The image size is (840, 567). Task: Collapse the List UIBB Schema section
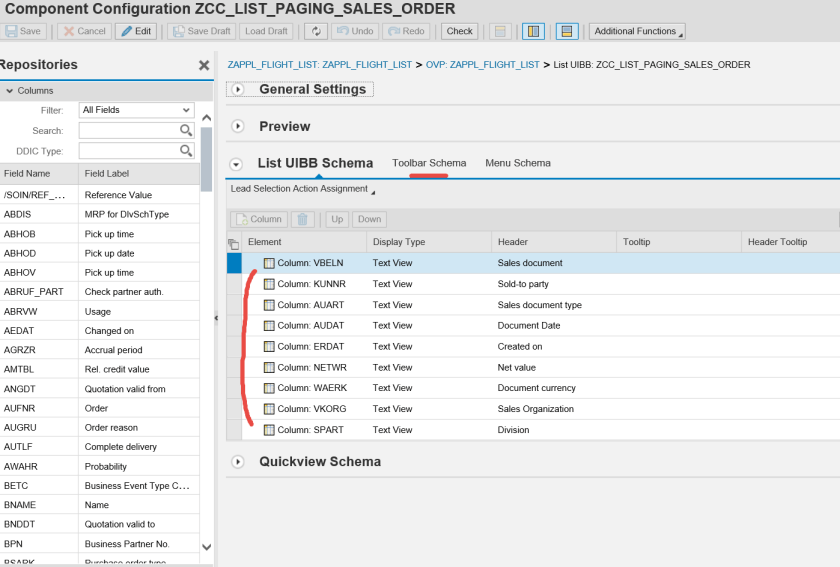(x=237, y=164)
